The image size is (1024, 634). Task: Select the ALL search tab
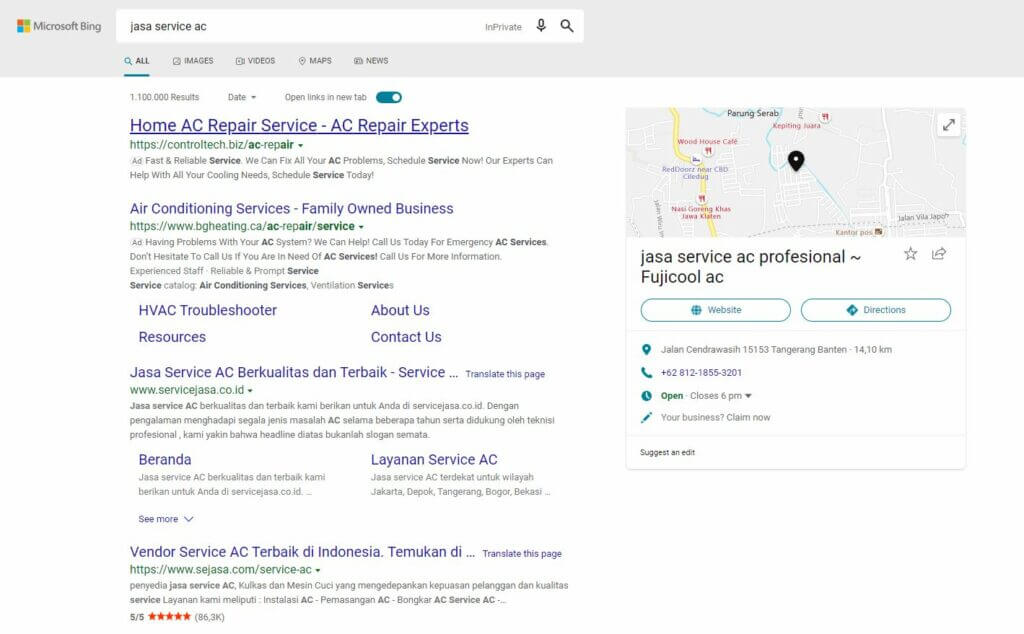point(136,61)
